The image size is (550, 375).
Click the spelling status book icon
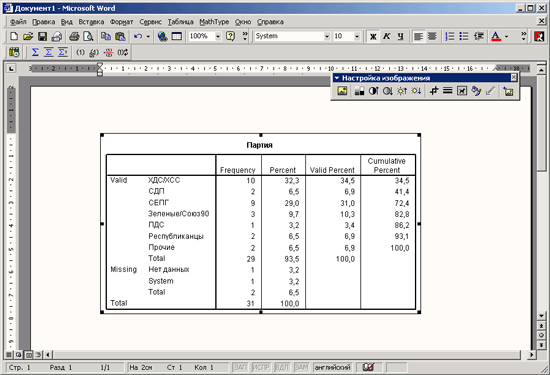tap(368, 367)
